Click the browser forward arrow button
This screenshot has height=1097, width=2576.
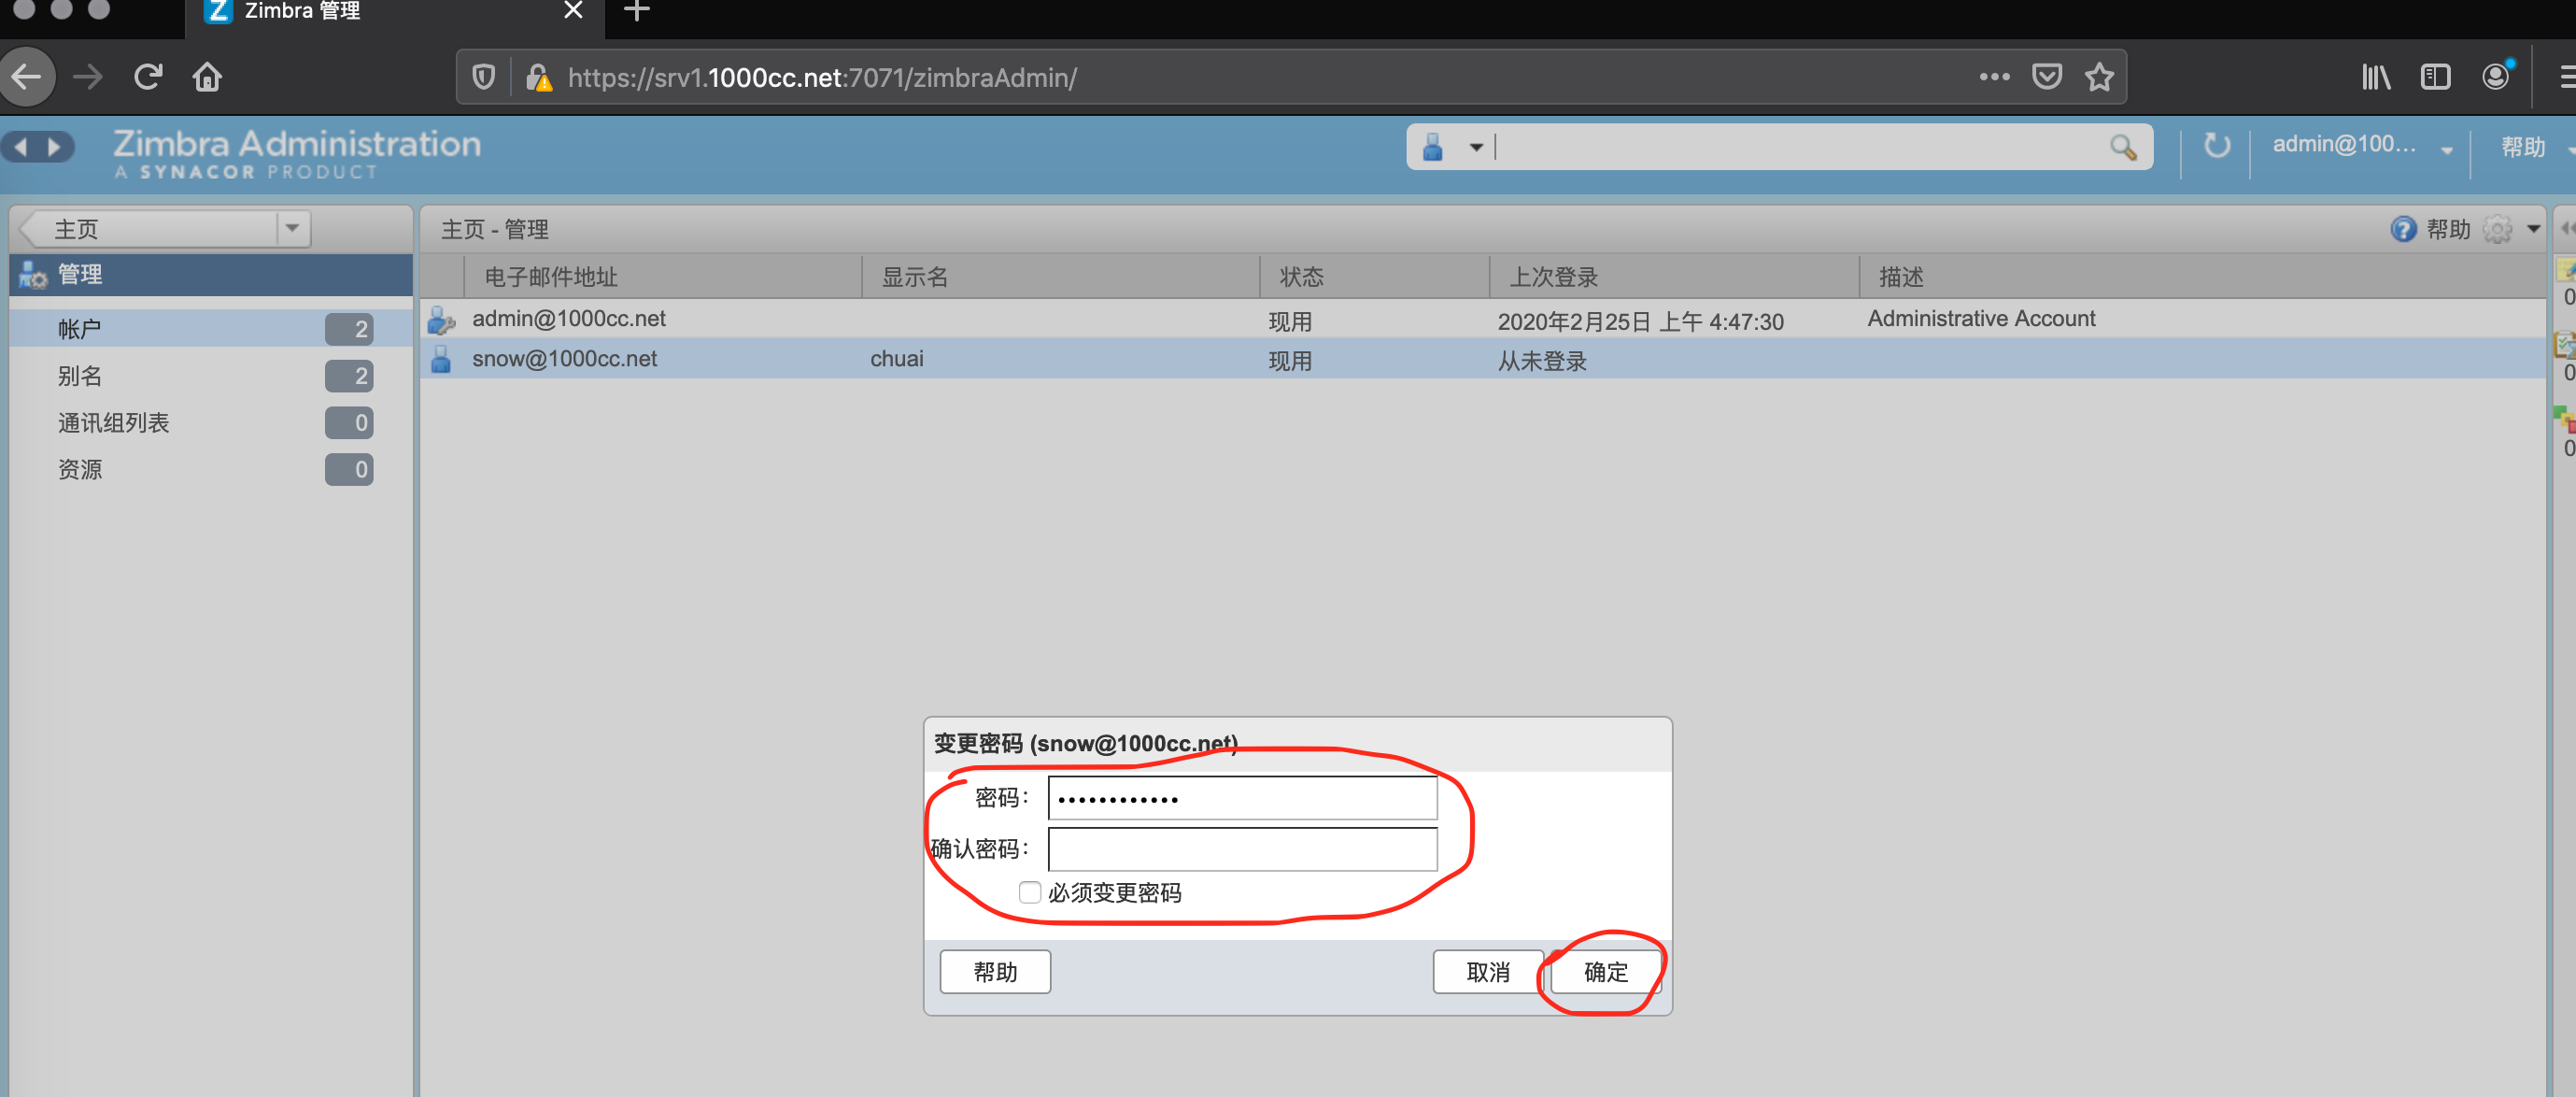pyautogui.click(x=88, y=77)
